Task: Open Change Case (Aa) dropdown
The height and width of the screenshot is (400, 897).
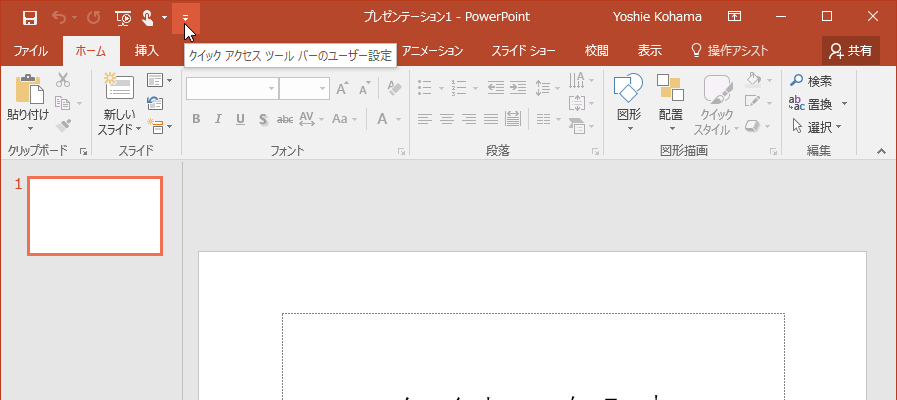Action: pyautogui.click(x=344, y=119)
